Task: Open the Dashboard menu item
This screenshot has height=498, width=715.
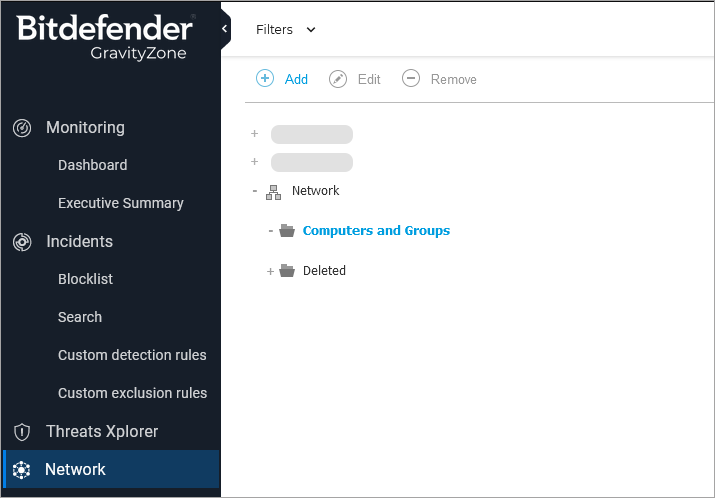Action: (x=92, y=165)
